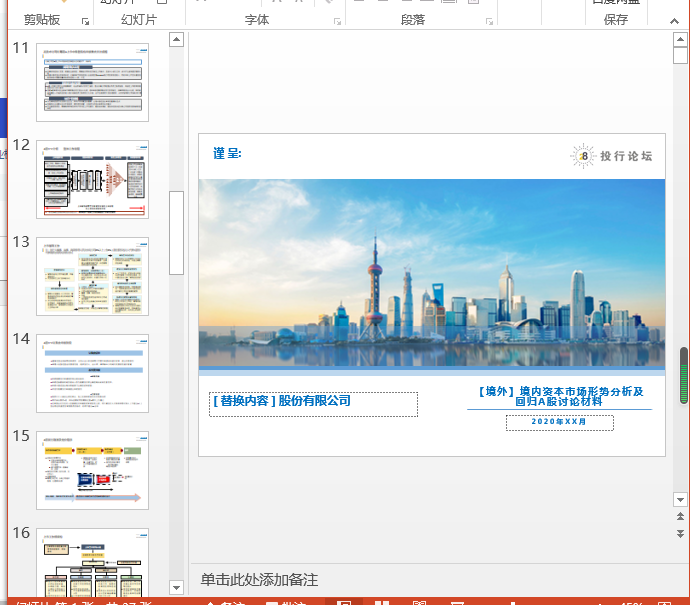Select the 谨呈: text on the slide

pyautogui.click(x=227, y=153)
